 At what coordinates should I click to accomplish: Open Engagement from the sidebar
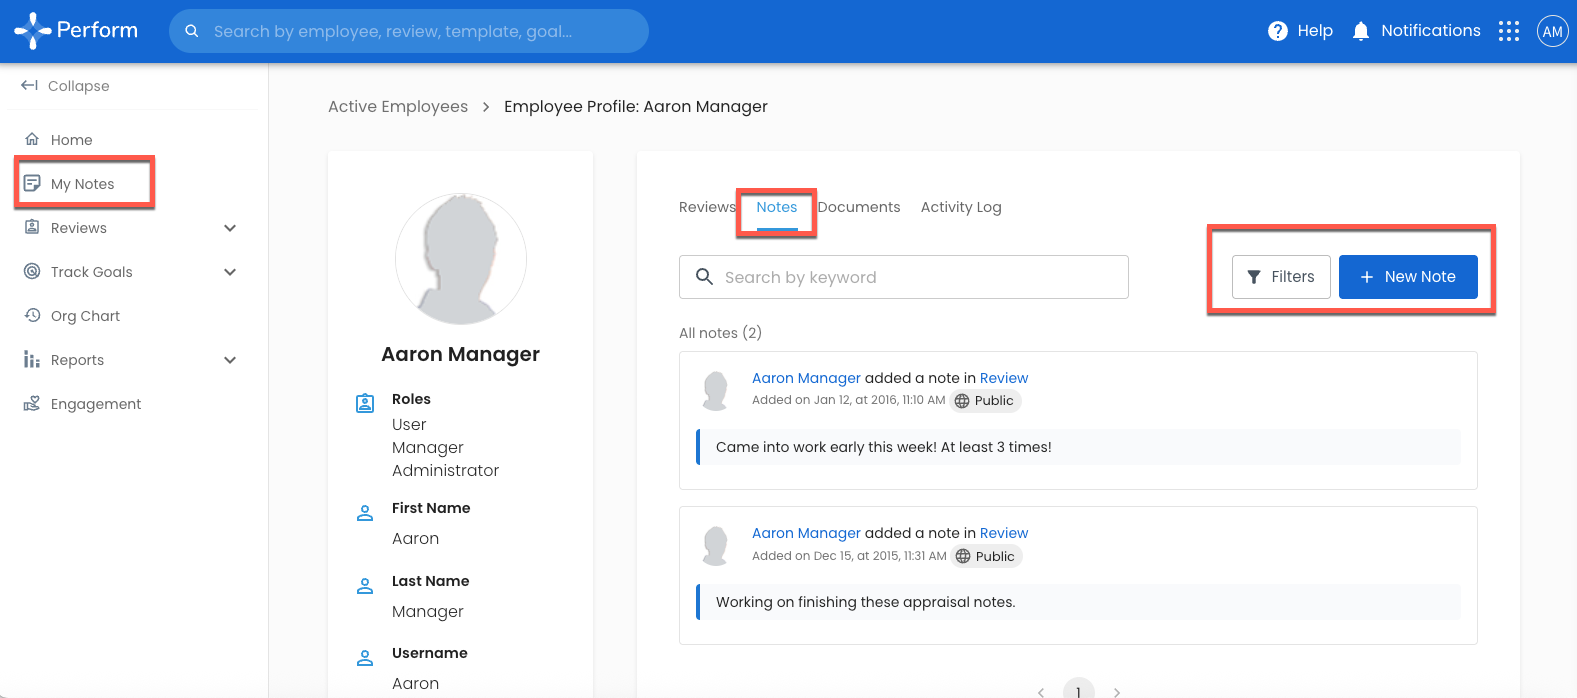95,404
